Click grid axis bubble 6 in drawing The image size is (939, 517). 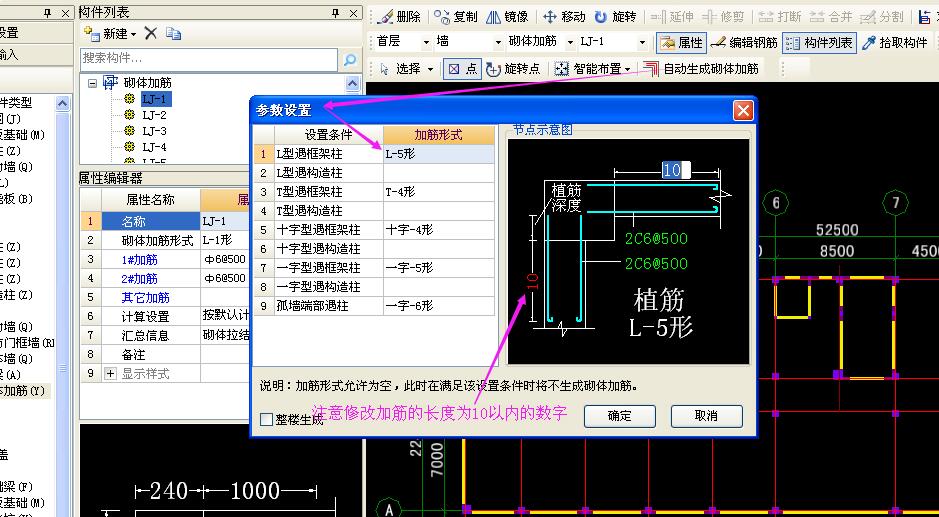776,203
